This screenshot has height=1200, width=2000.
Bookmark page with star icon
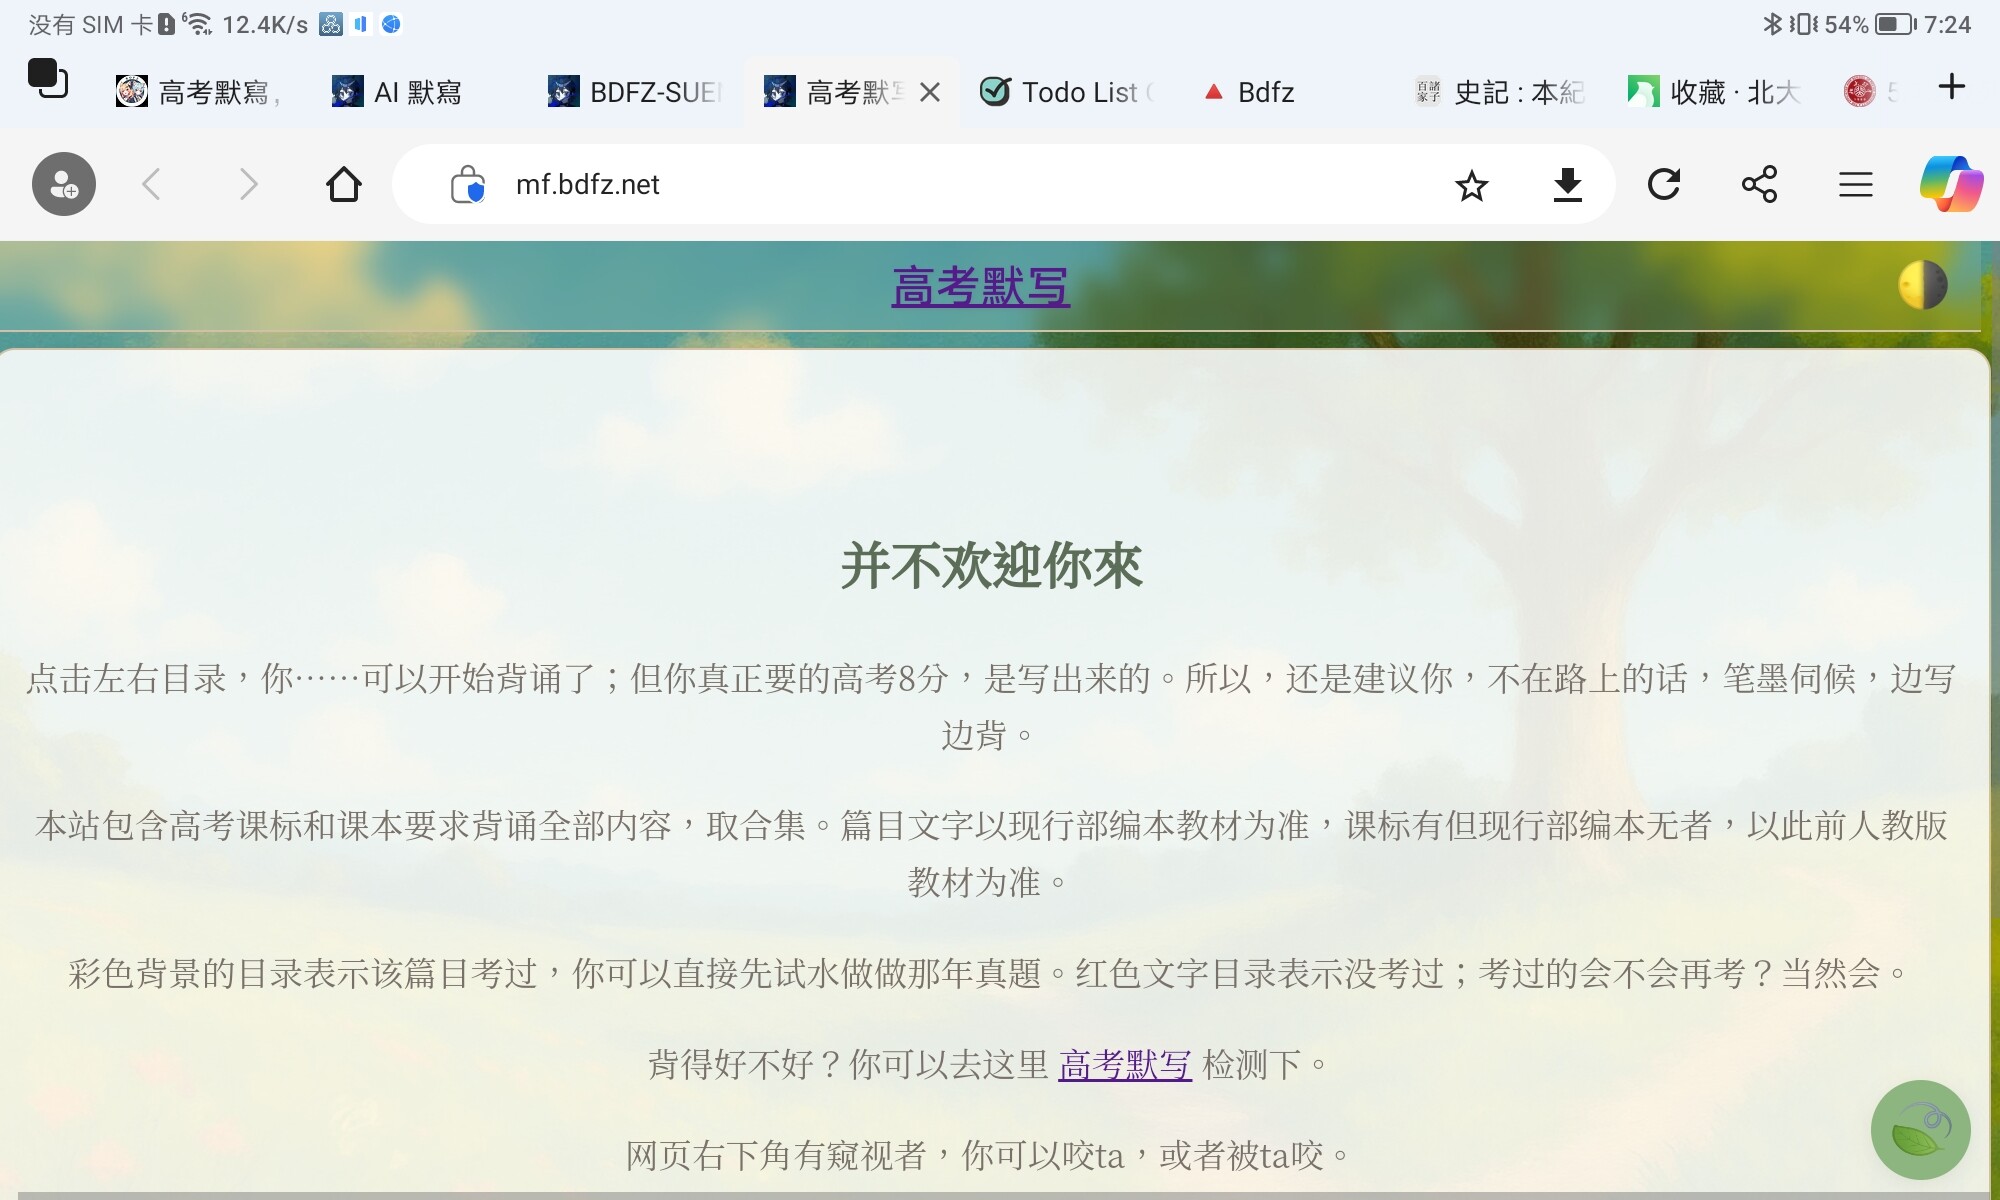point(1471,185)
